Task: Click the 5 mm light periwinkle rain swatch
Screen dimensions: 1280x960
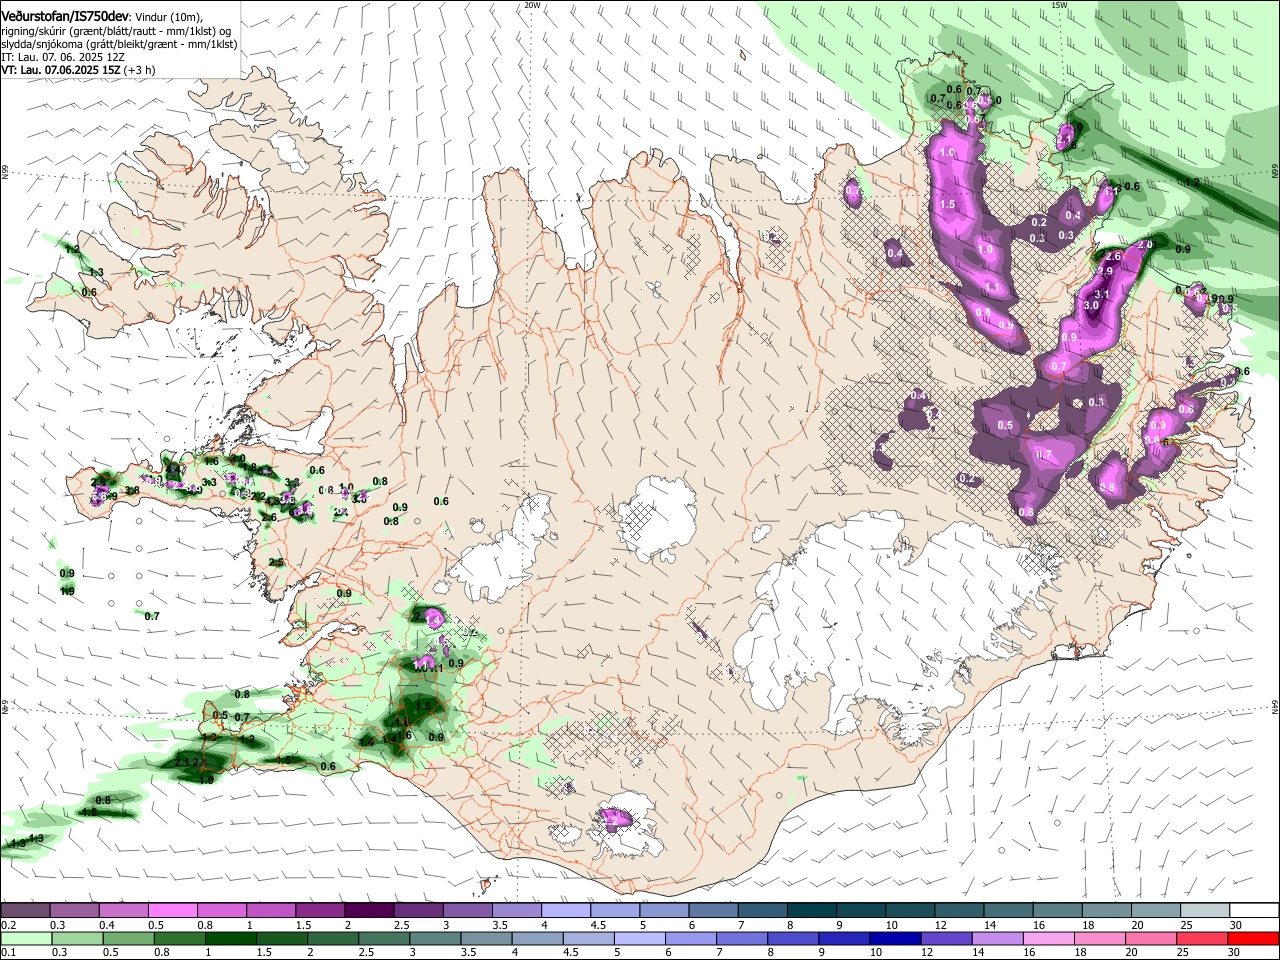Action: (x=640, y=938)
